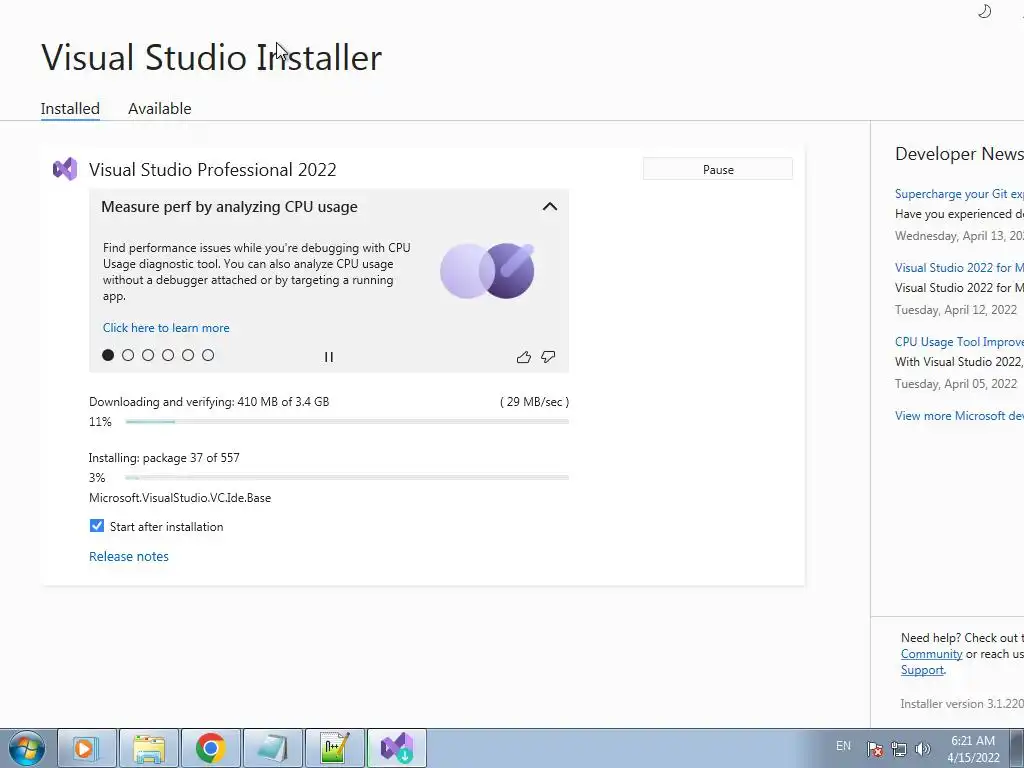Screen dimensions: 1024x768
Task: Open Supercharge your Git news article
Action: click(959, 194)
